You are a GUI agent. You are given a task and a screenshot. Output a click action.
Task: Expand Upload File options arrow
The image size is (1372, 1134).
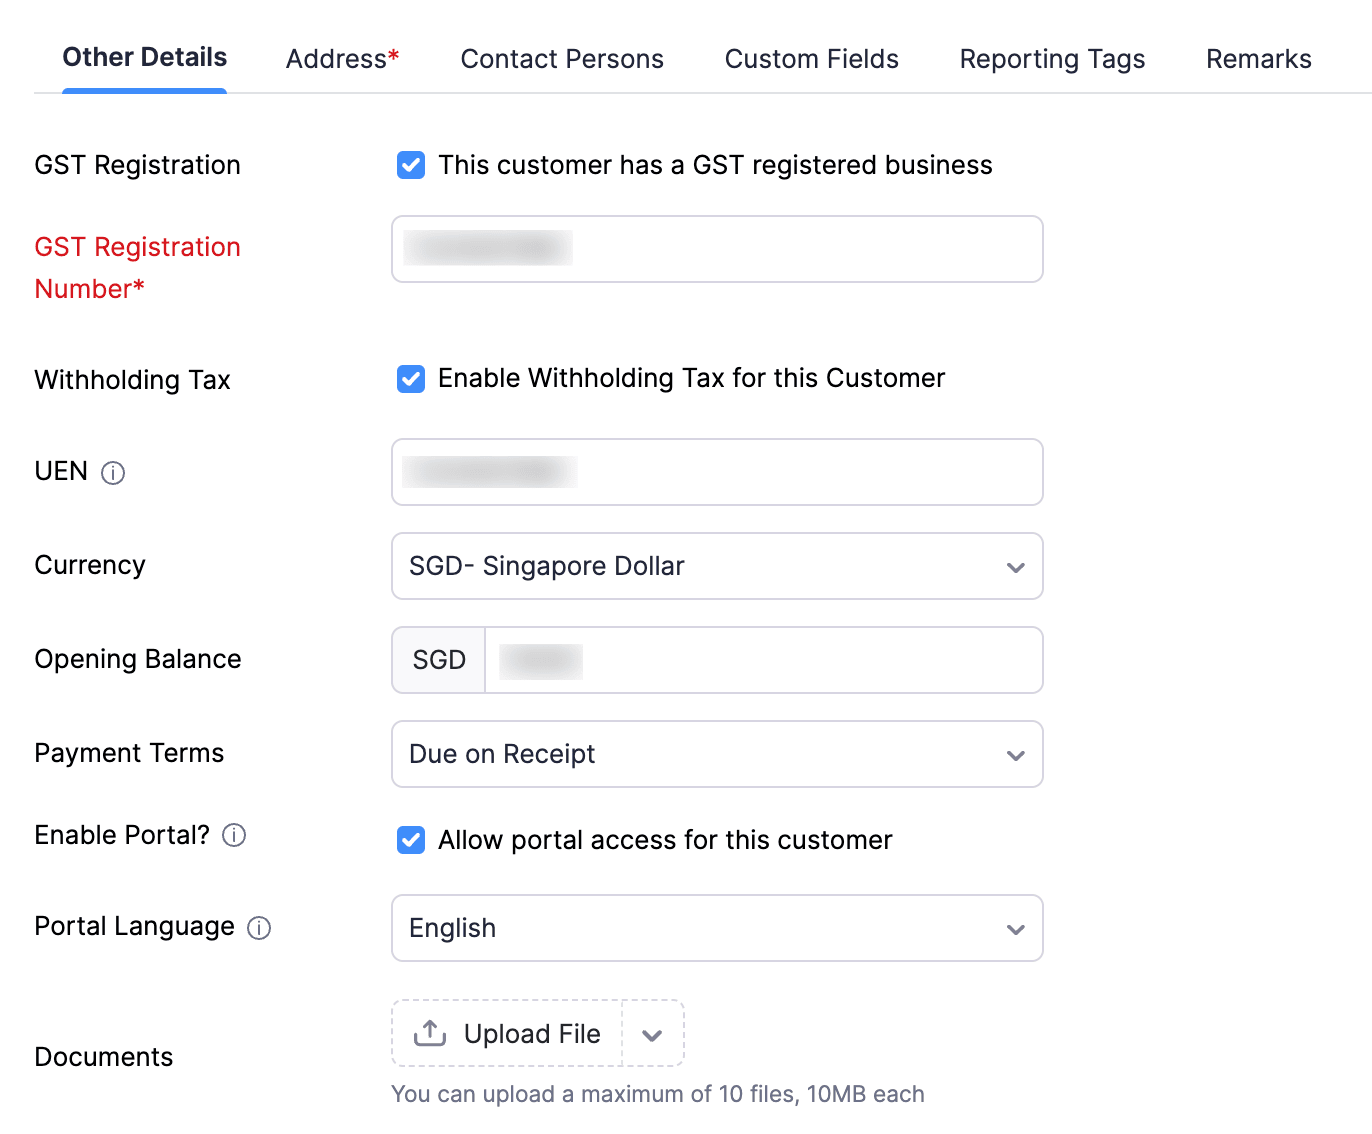coord(652,1034)
